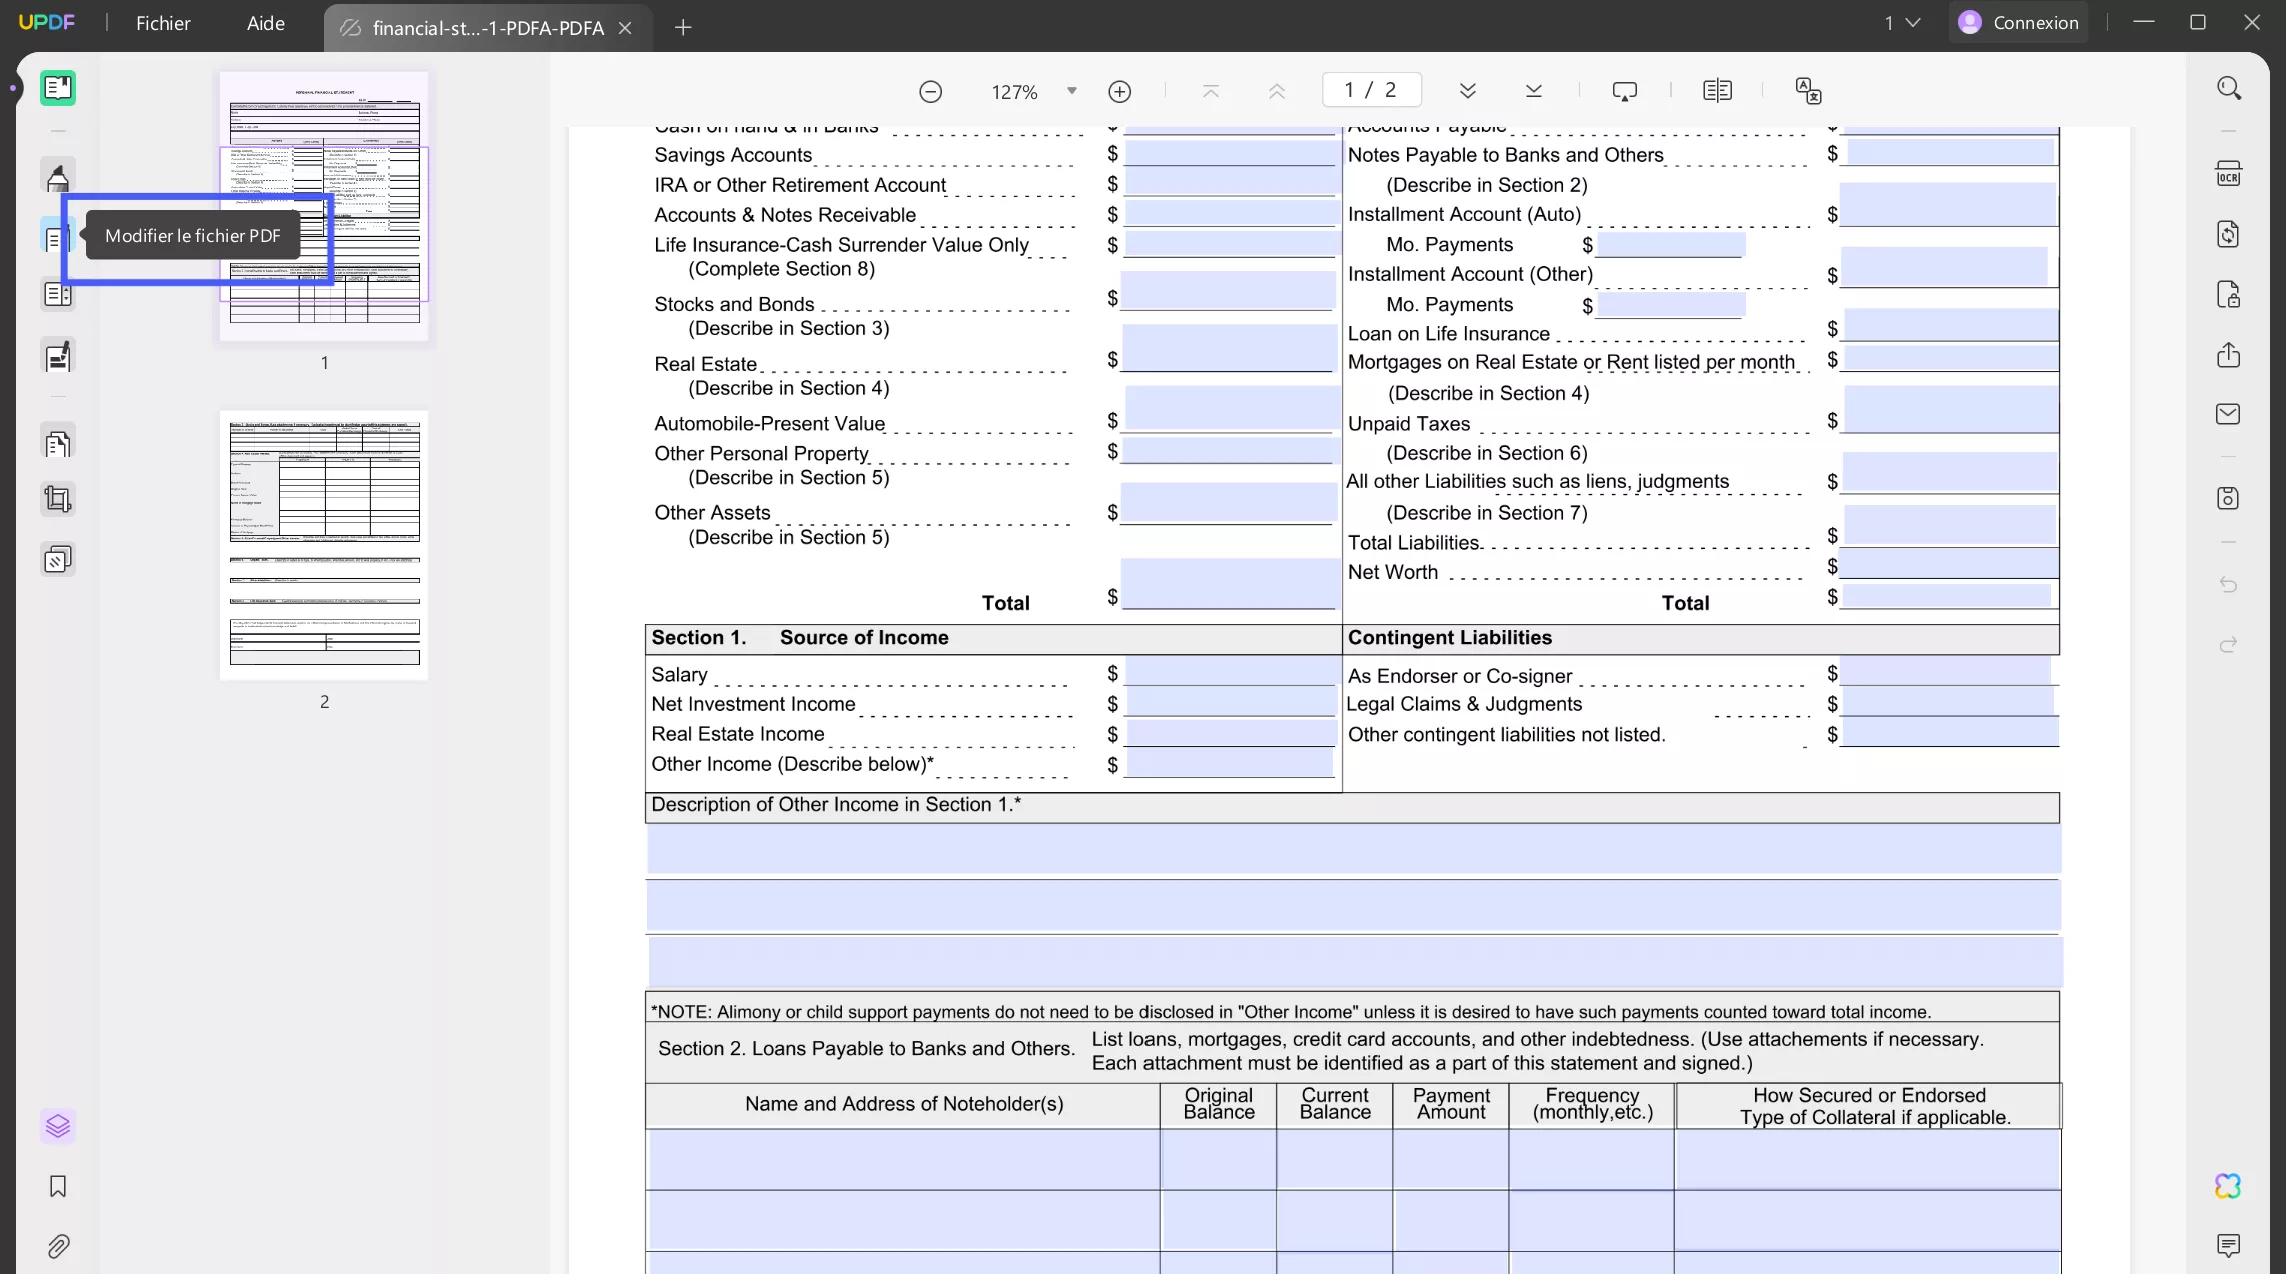Add a new tab with plus
This screenshot has height=1274, width=2286.
[x=683, y=28]
